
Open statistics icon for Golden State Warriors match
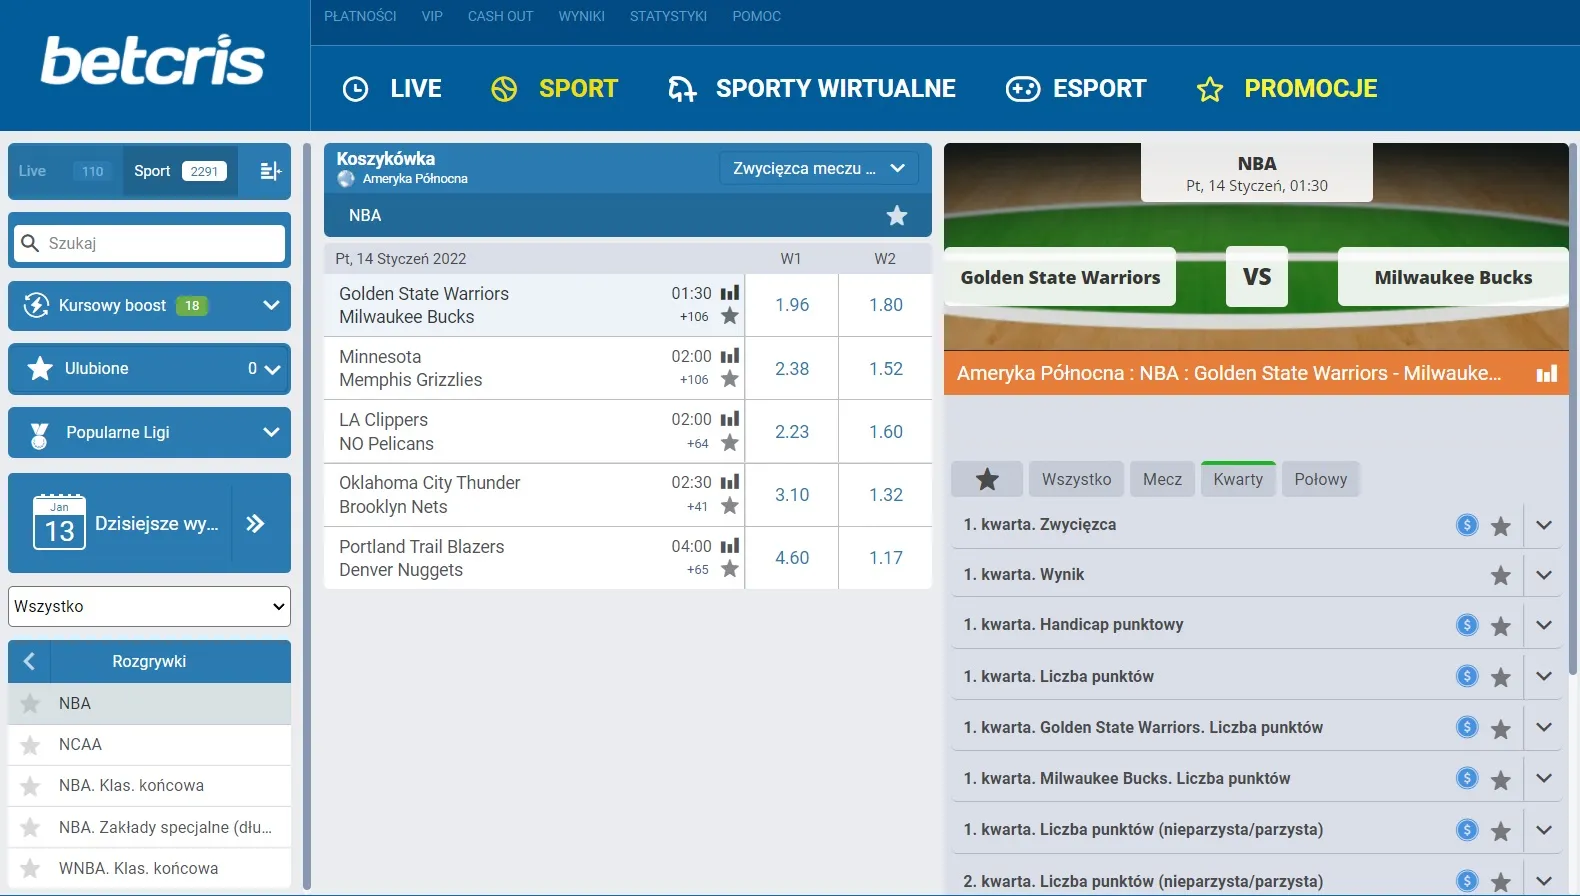[730, 293]
